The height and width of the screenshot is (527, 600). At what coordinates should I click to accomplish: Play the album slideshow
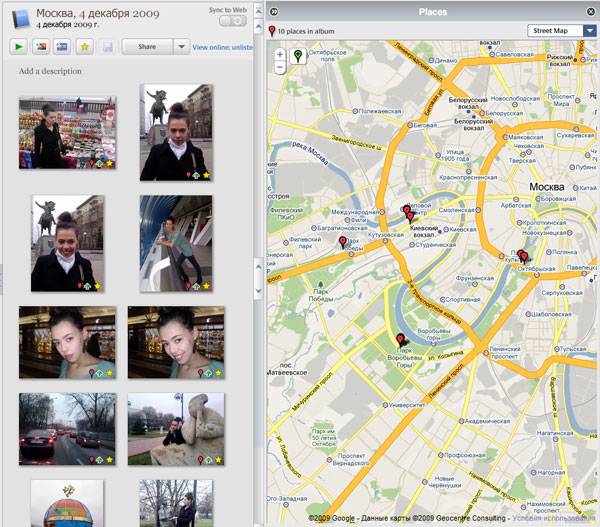pyautogui.click(x=20, y=46)
